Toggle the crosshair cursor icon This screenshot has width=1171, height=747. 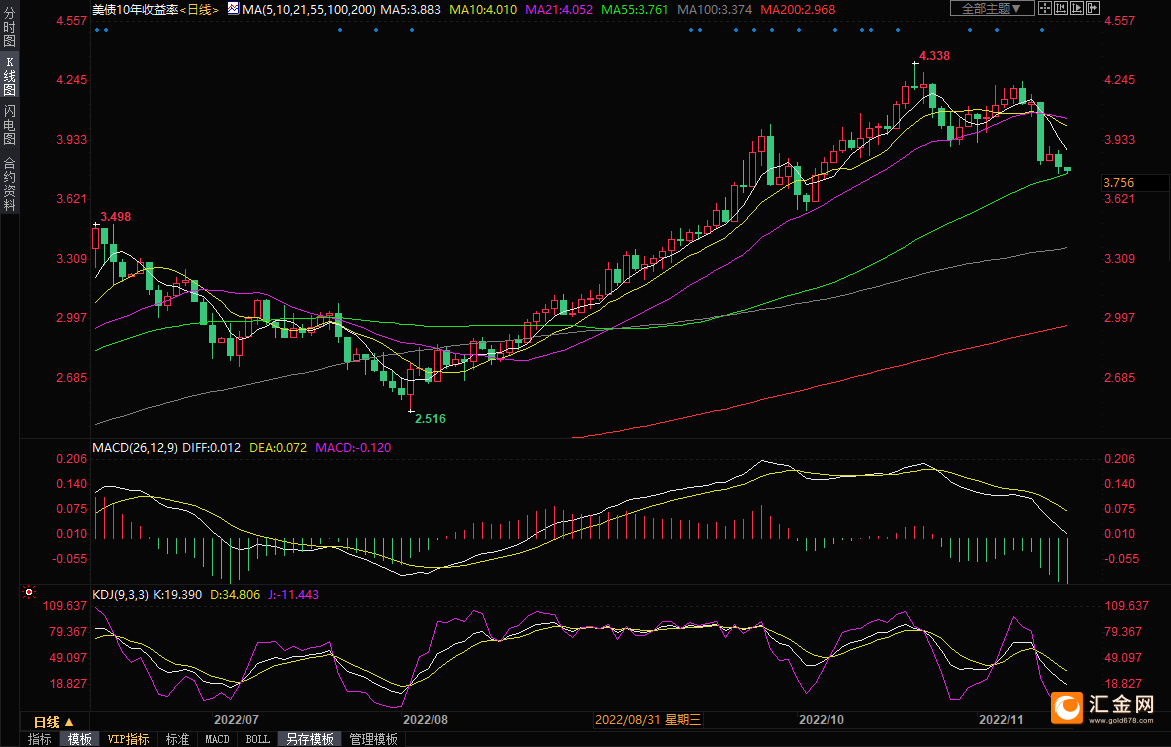(x=1045, y=8)
